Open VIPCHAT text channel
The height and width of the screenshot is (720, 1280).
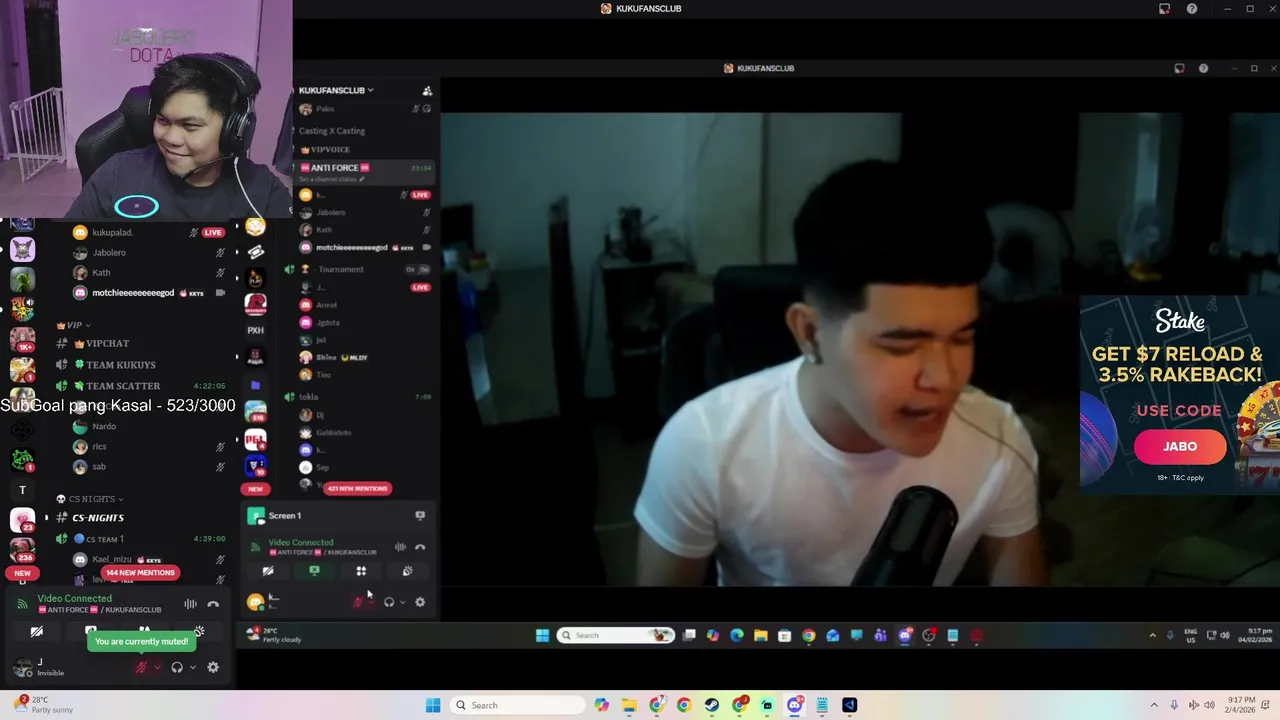pyautogui.click(x=107, y=344)
